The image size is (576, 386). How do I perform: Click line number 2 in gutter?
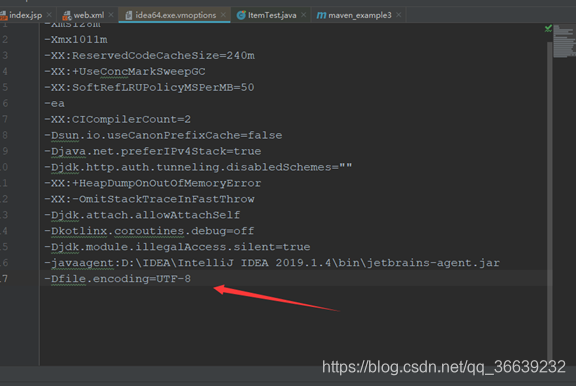(x=4, y=40)
